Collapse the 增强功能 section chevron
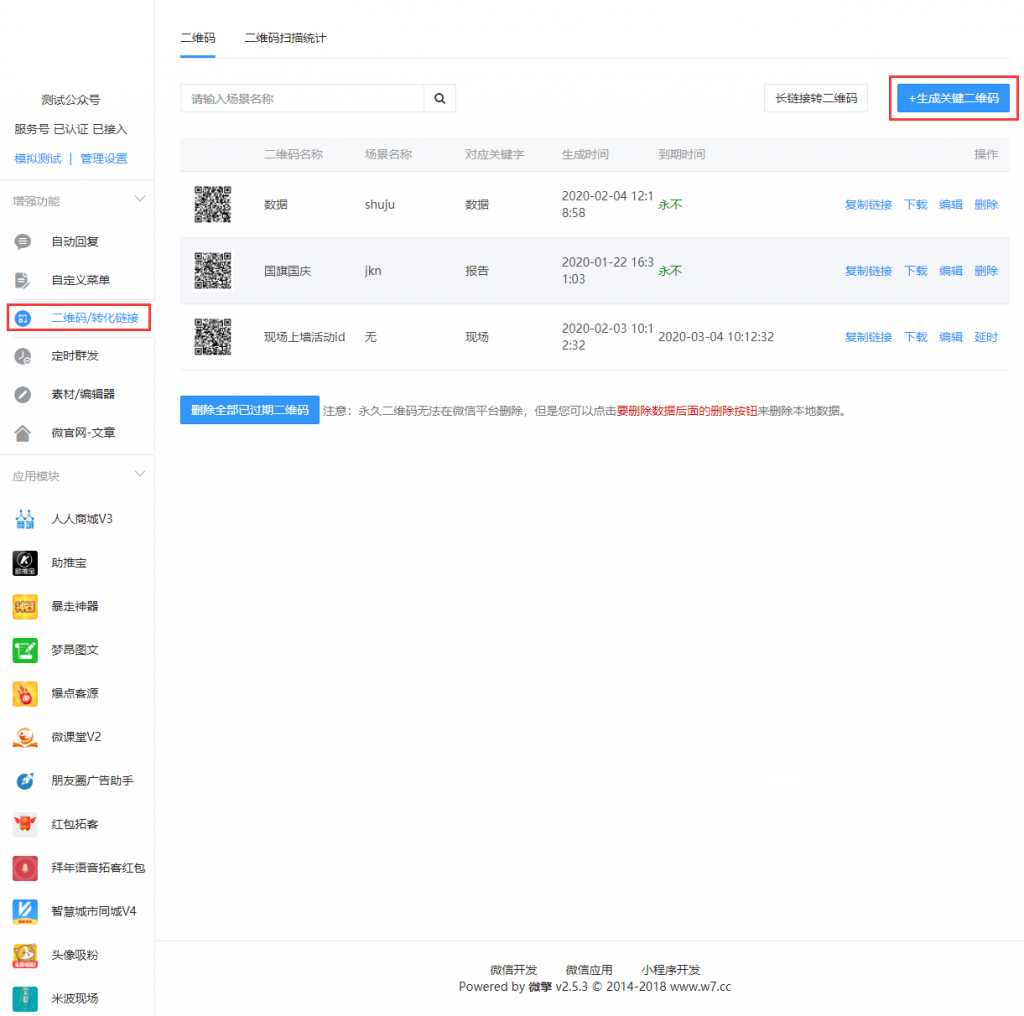The height and width of the screenshot is (1016, 1024). 140,199
